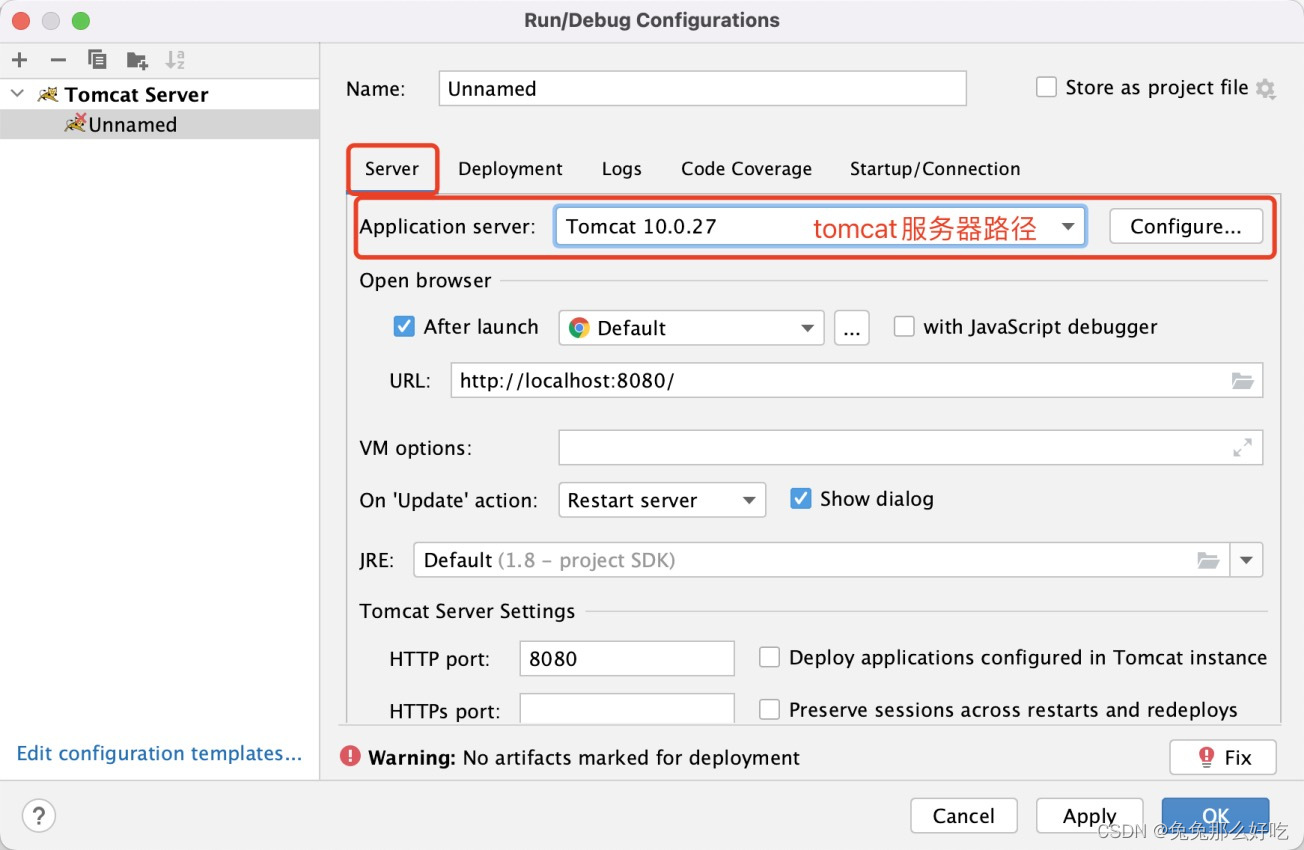Add a new configuration with plus icon
This screenshot has width=1304, height=850.
[19, 60]
